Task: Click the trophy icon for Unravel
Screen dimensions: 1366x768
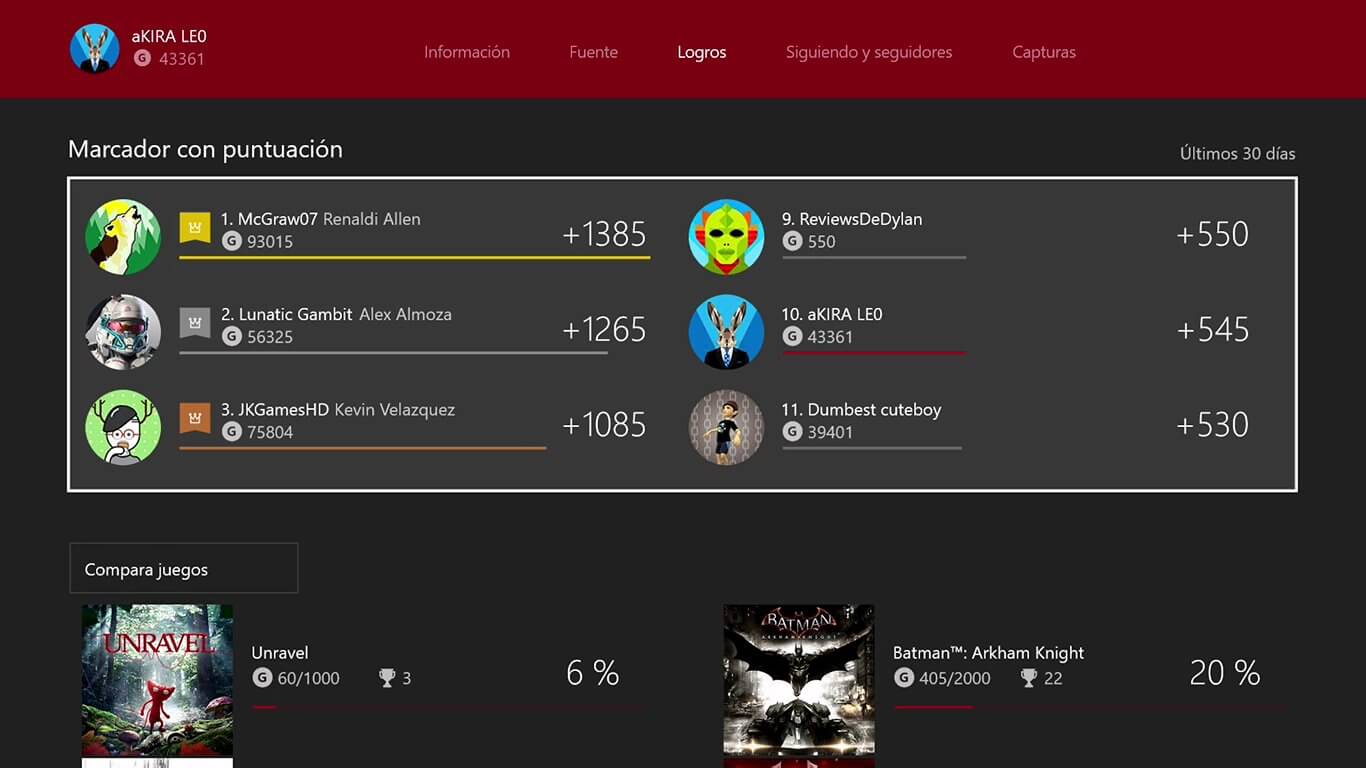Action: pyautogui.click(x=387, y=678)
